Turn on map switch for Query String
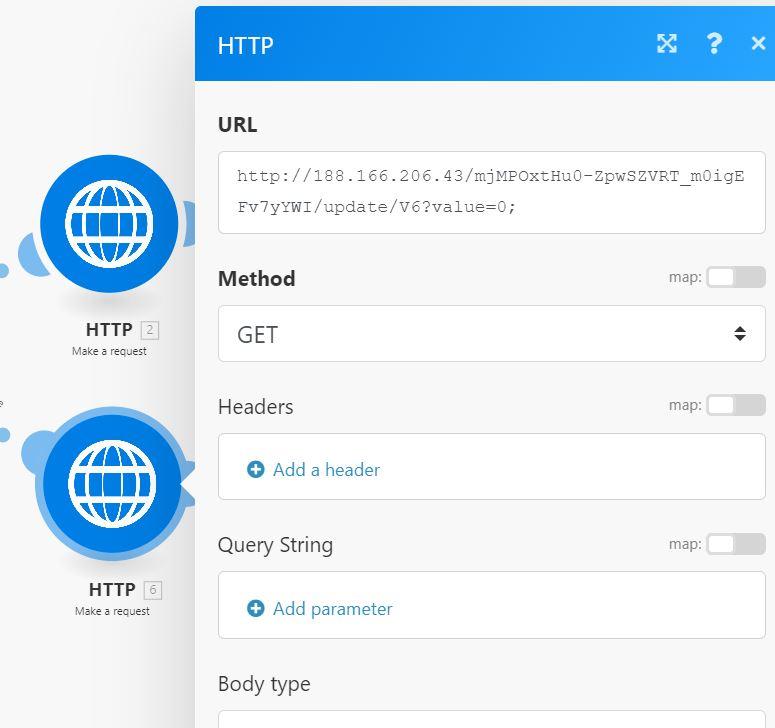775x728 pixels. (735, 544)
